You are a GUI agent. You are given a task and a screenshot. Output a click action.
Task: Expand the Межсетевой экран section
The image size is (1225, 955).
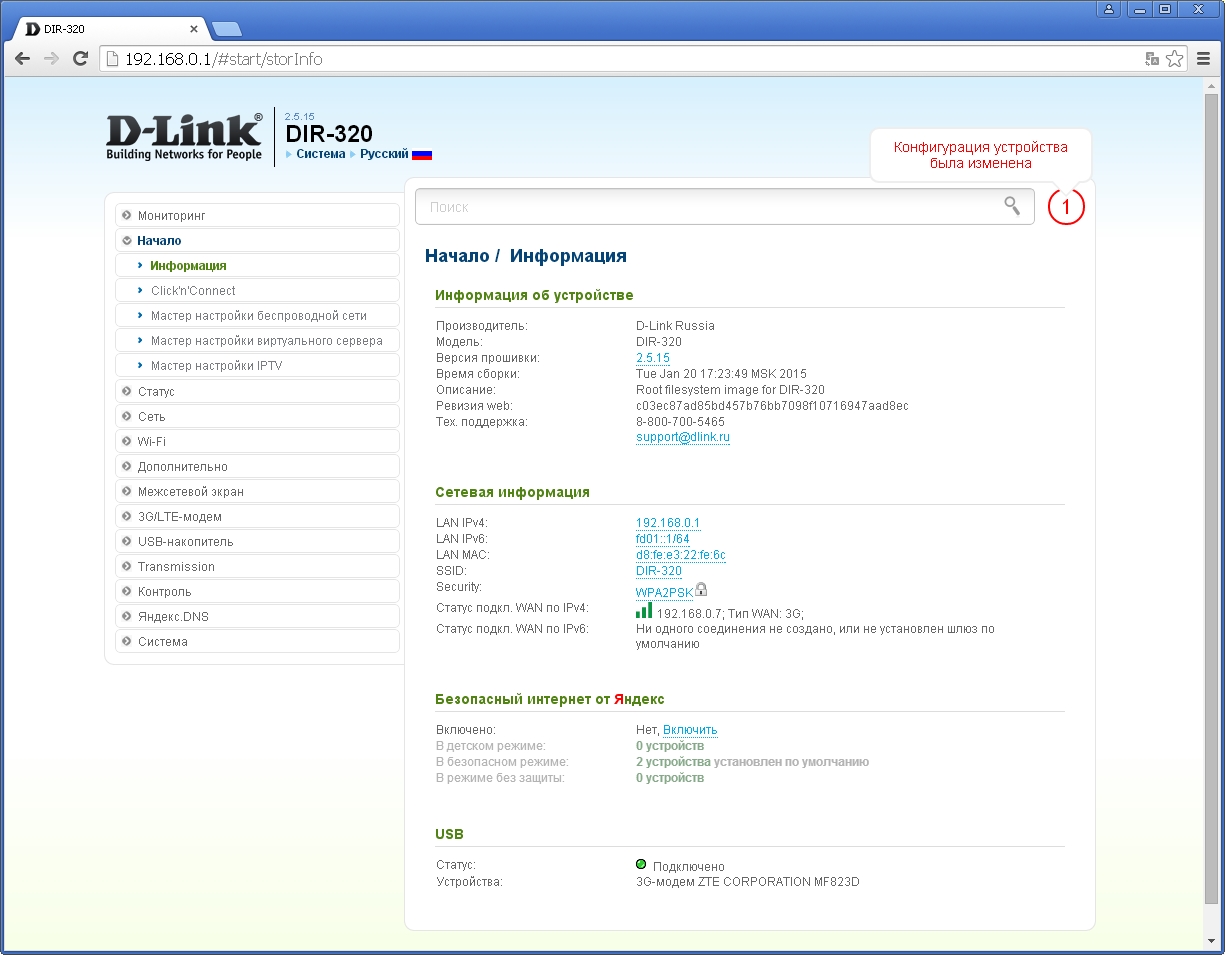[257, 491]
